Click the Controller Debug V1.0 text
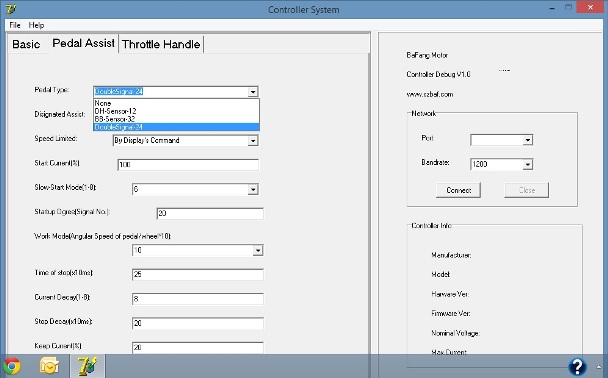The height and width of the screenshot is (378, 608). pyautogui.click(x=438, y=74)
